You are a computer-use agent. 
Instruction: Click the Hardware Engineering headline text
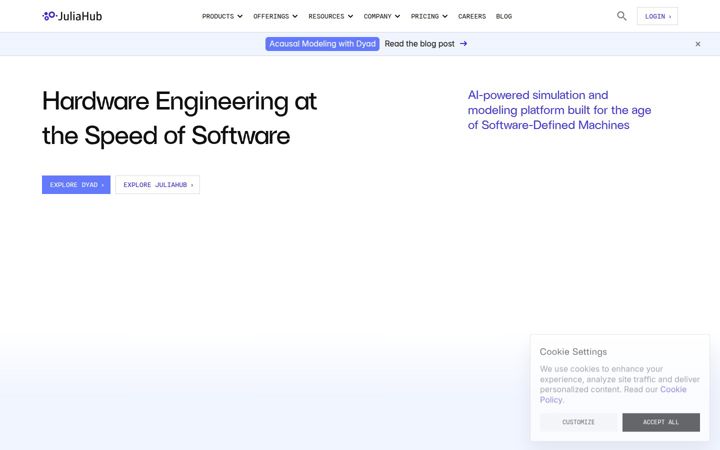[x=180, y=118]
